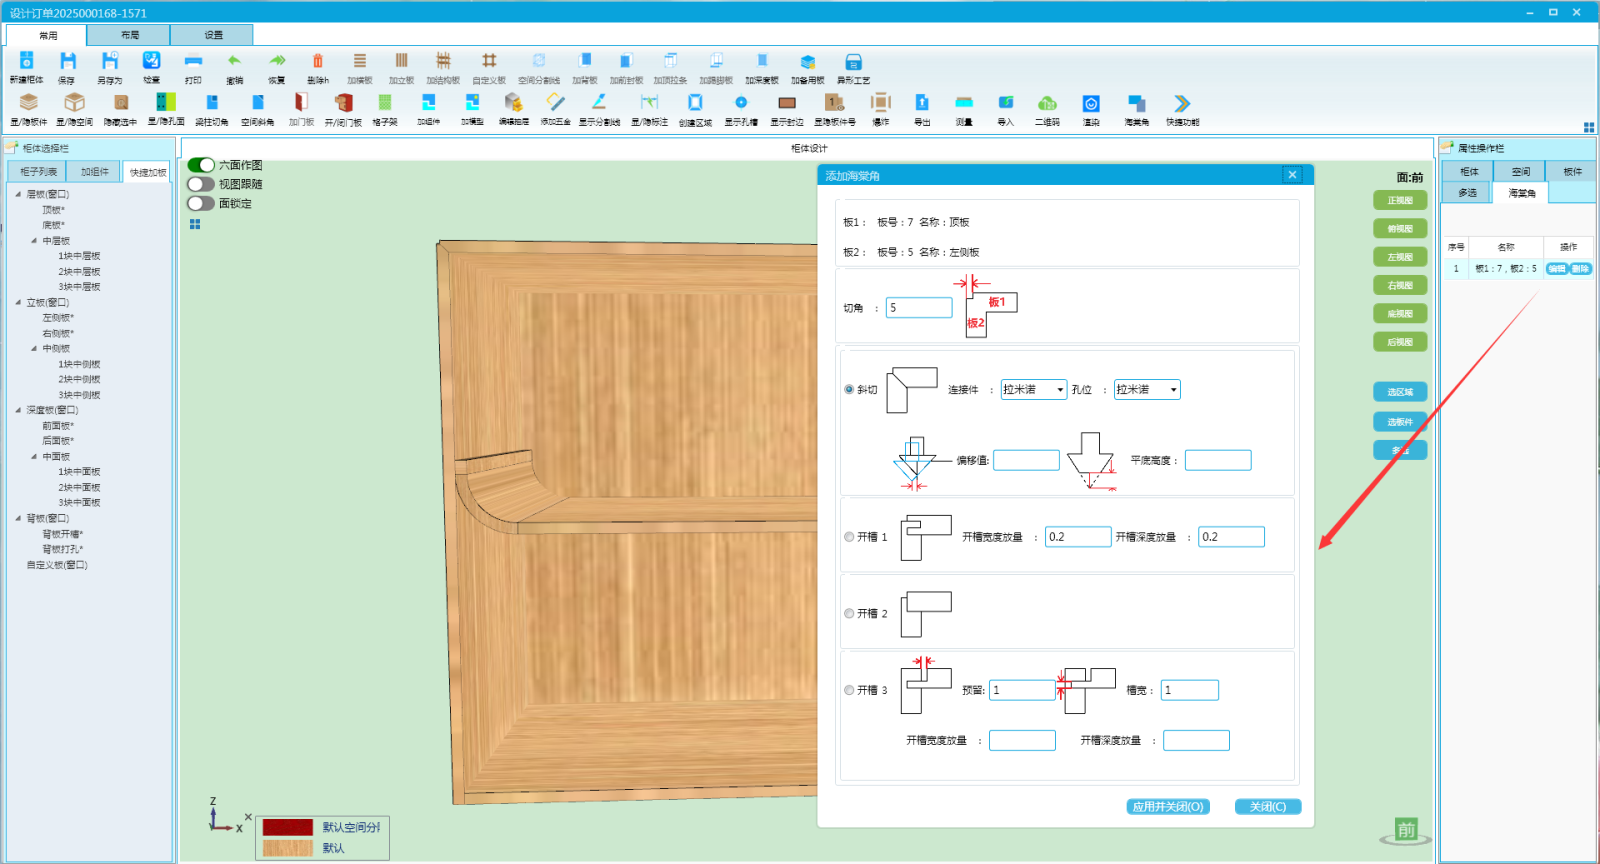Select the 开槽 1 radio option

point(849,537)
